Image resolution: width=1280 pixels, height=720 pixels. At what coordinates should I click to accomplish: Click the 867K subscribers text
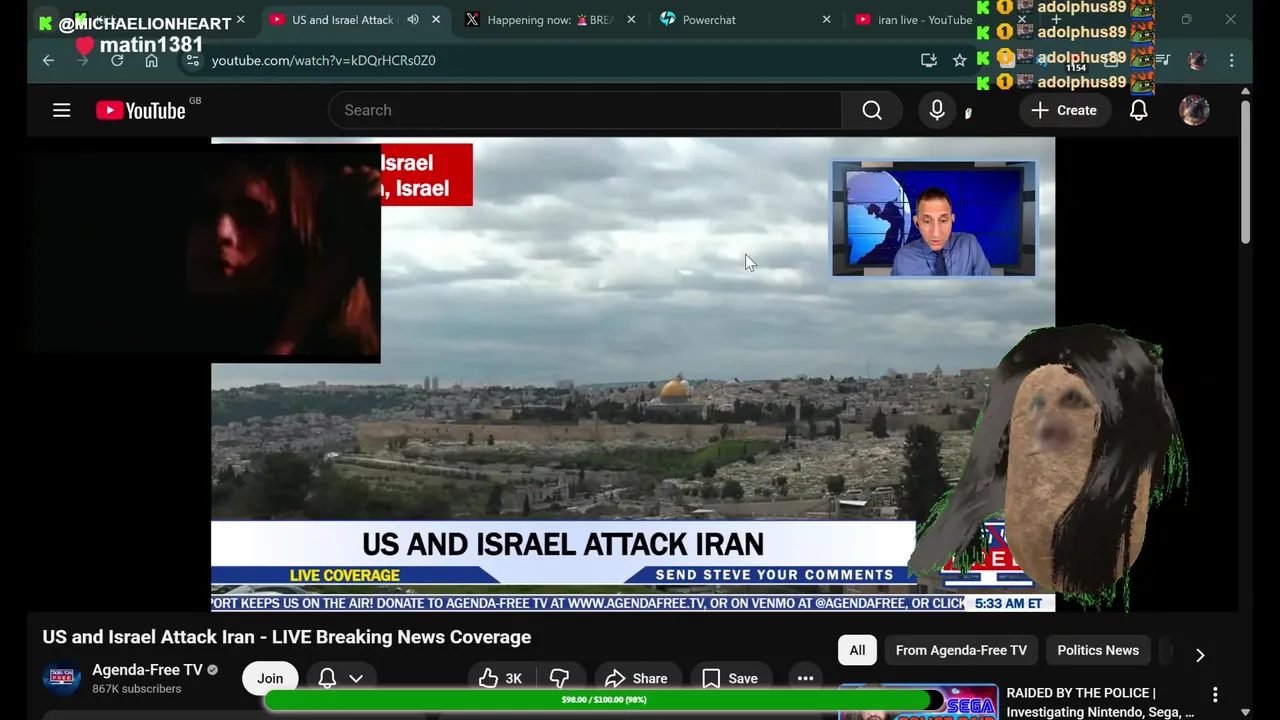click(137, 689)
